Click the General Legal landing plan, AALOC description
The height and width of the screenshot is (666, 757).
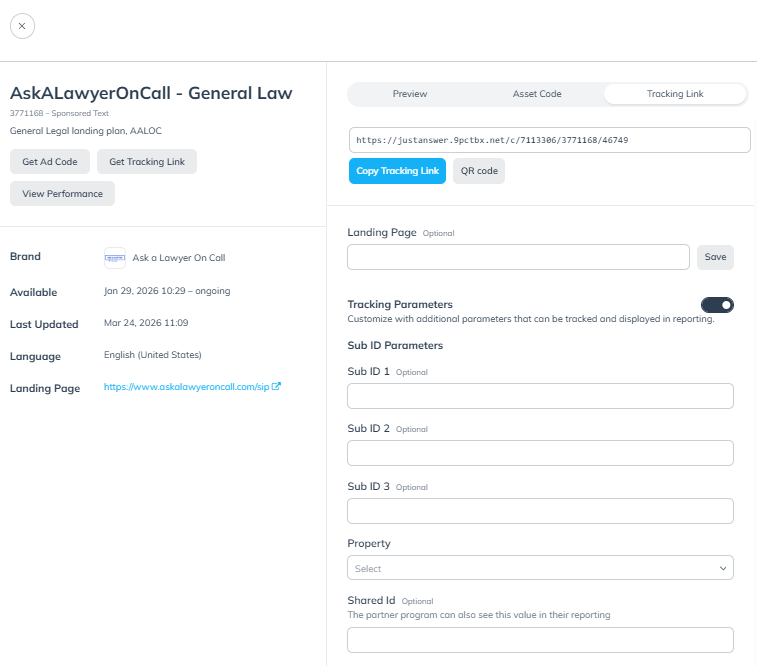85,131
